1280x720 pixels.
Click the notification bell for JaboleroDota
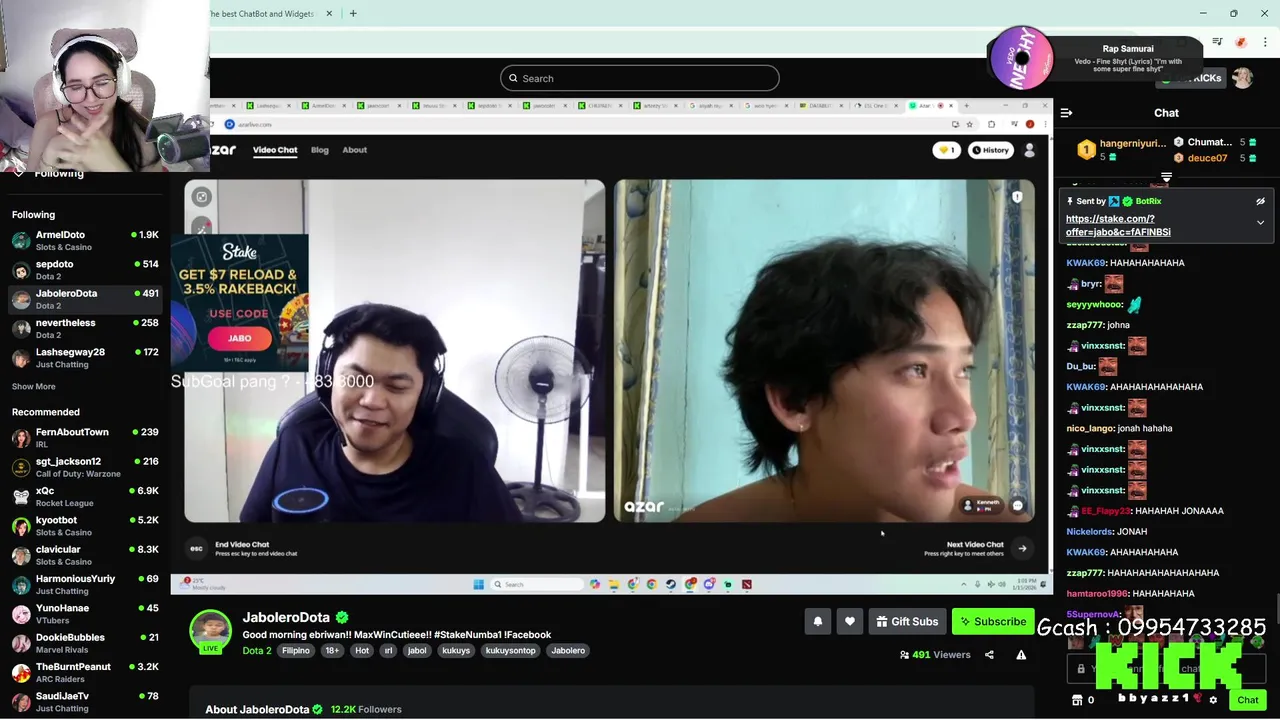tap(817, 622)
